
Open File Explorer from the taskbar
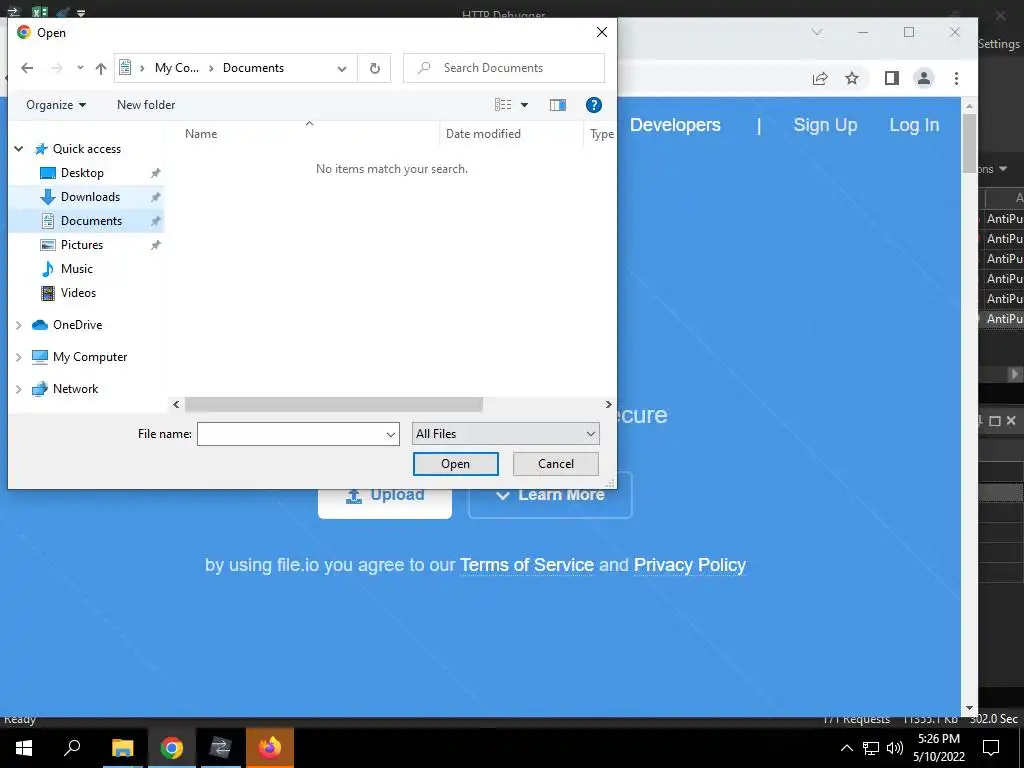[x=122, y=748]
